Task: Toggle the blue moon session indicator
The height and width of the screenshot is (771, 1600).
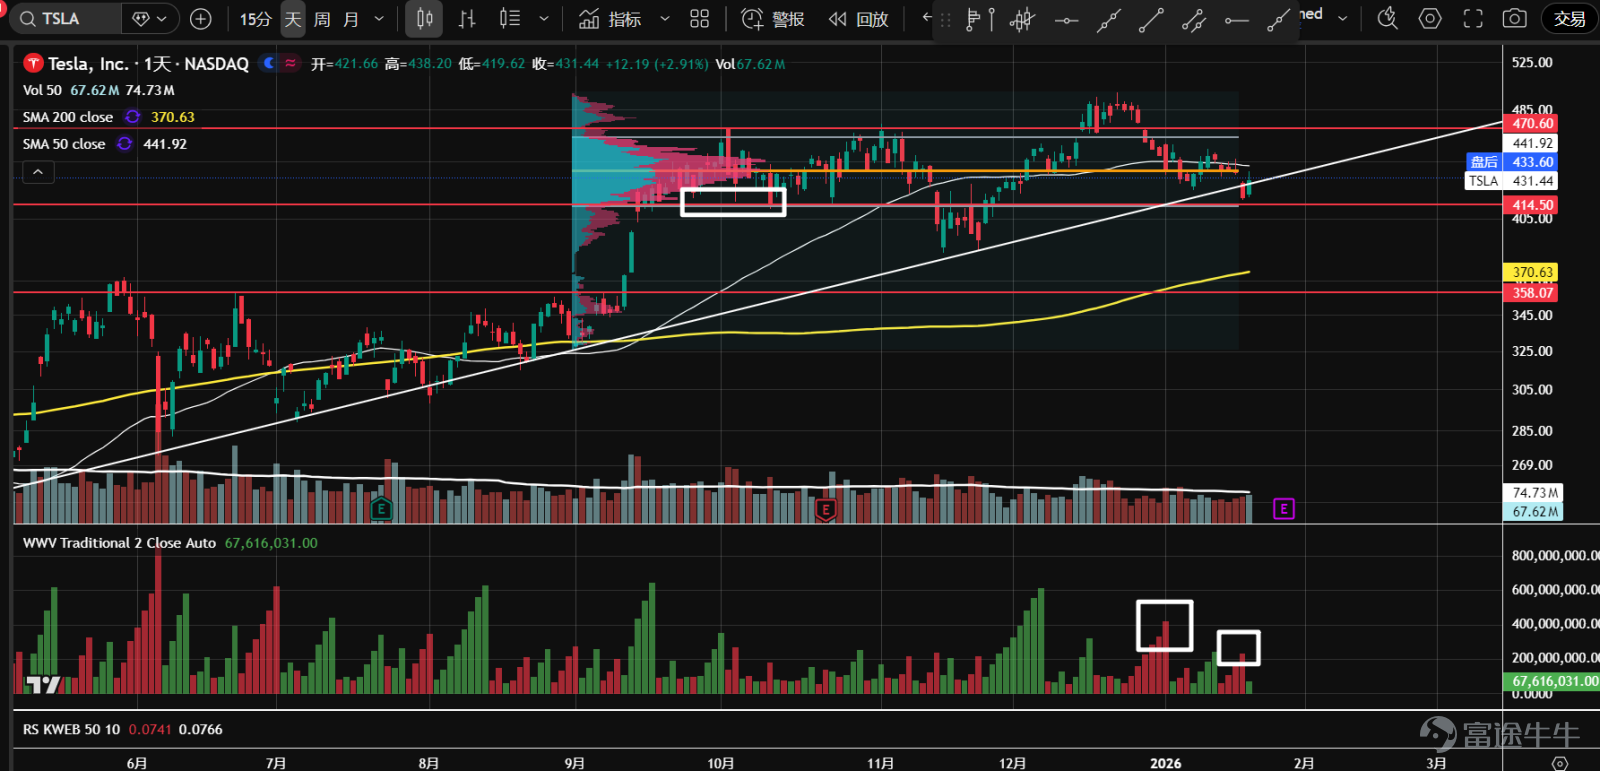Action: click(268, 63)
